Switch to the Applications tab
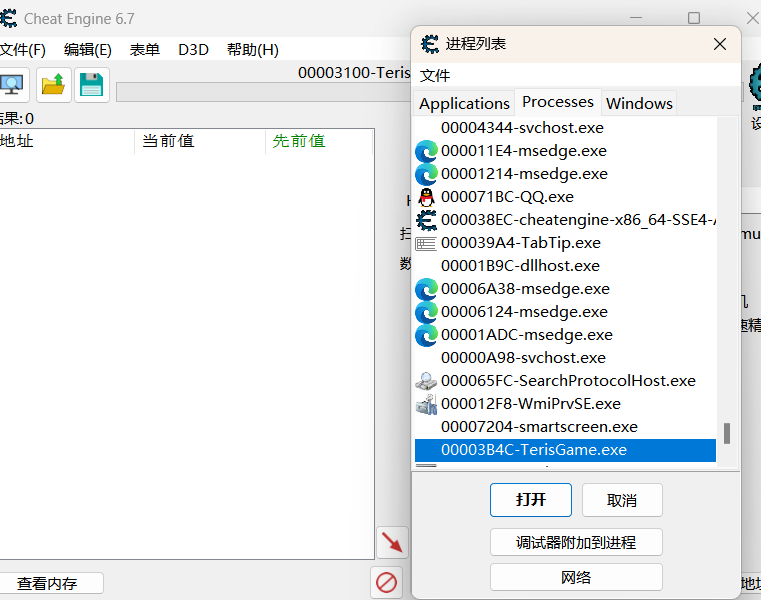Image resolution: width=761 pixels, height=600 pixels. tap(464, 103)
